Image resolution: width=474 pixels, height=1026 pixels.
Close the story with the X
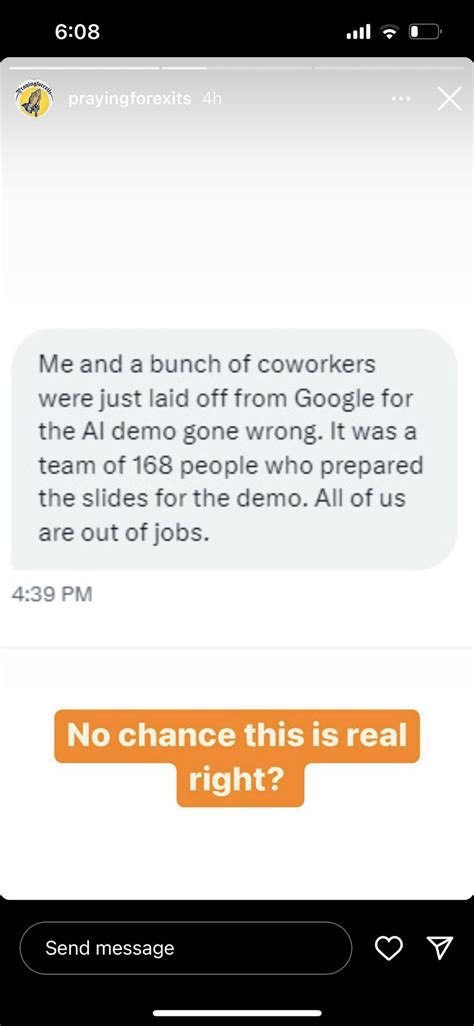[x=449, y=99]
